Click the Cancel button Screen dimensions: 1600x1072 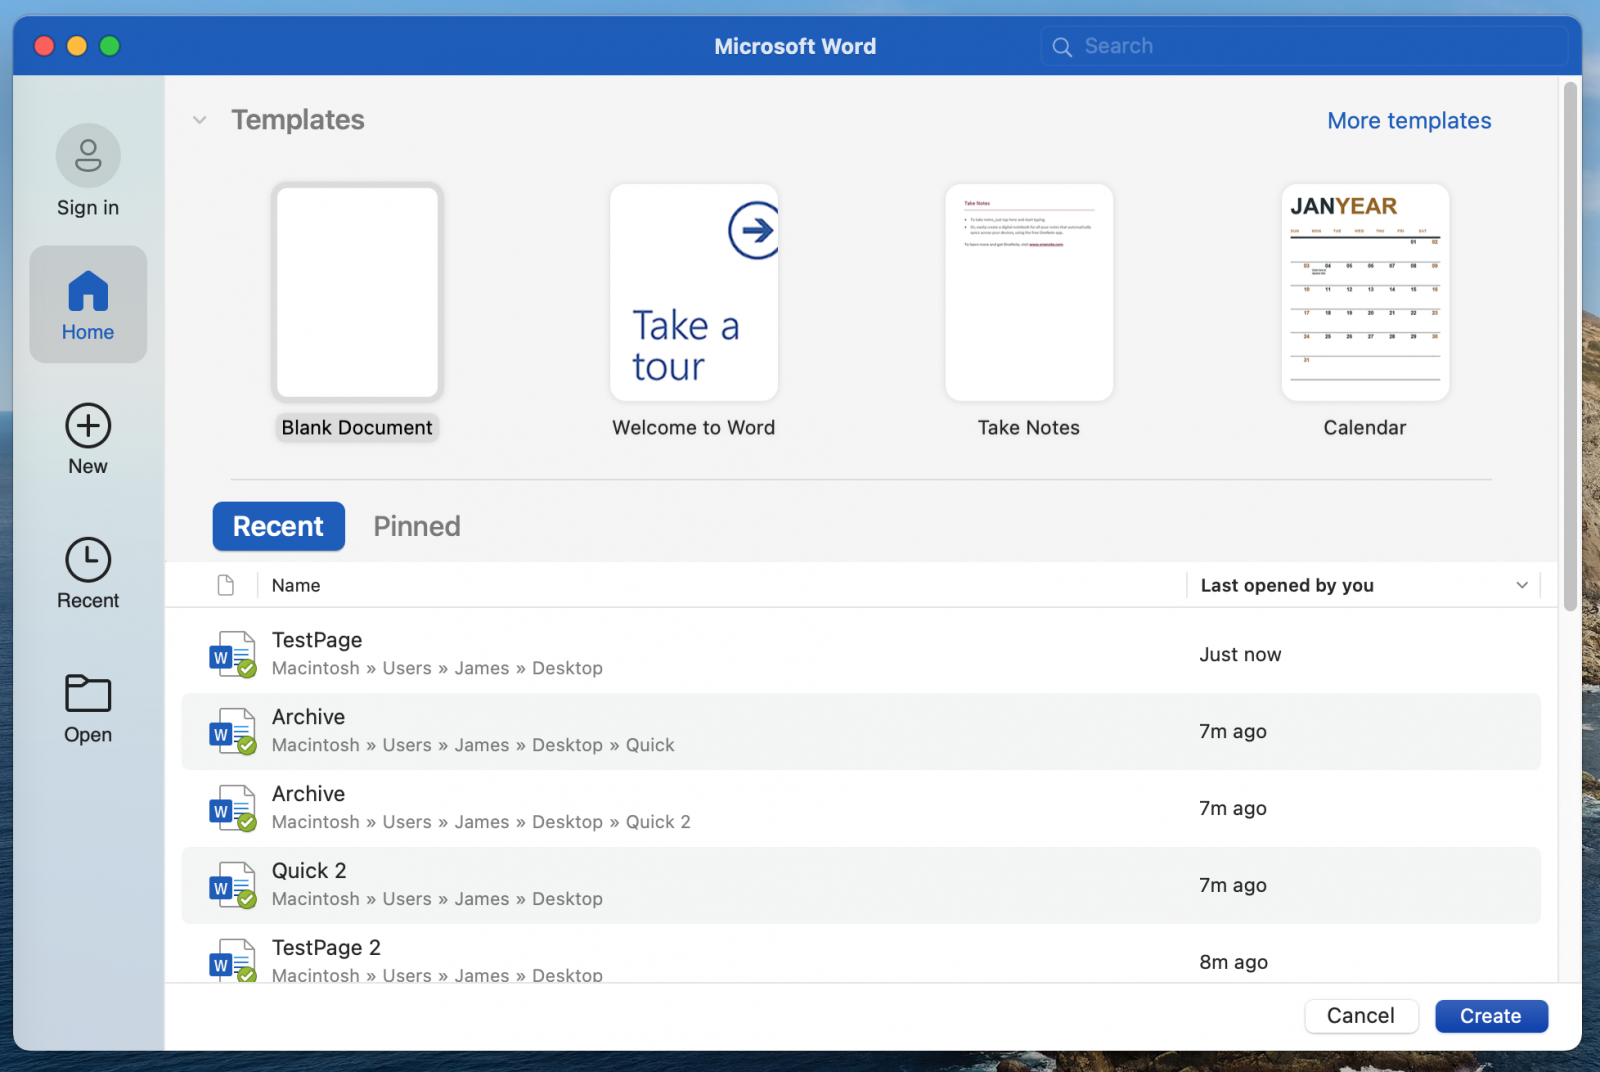[1361, 1016]
